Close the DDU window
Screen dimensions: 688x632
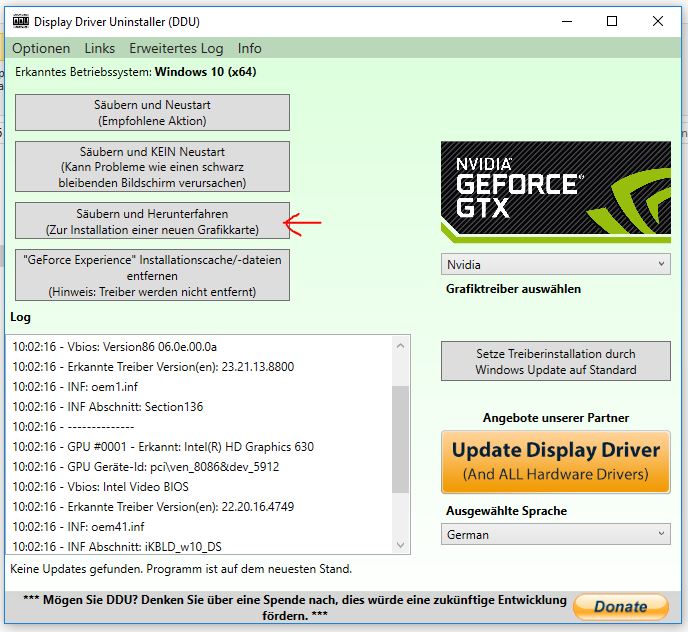(x=658, y=21)
